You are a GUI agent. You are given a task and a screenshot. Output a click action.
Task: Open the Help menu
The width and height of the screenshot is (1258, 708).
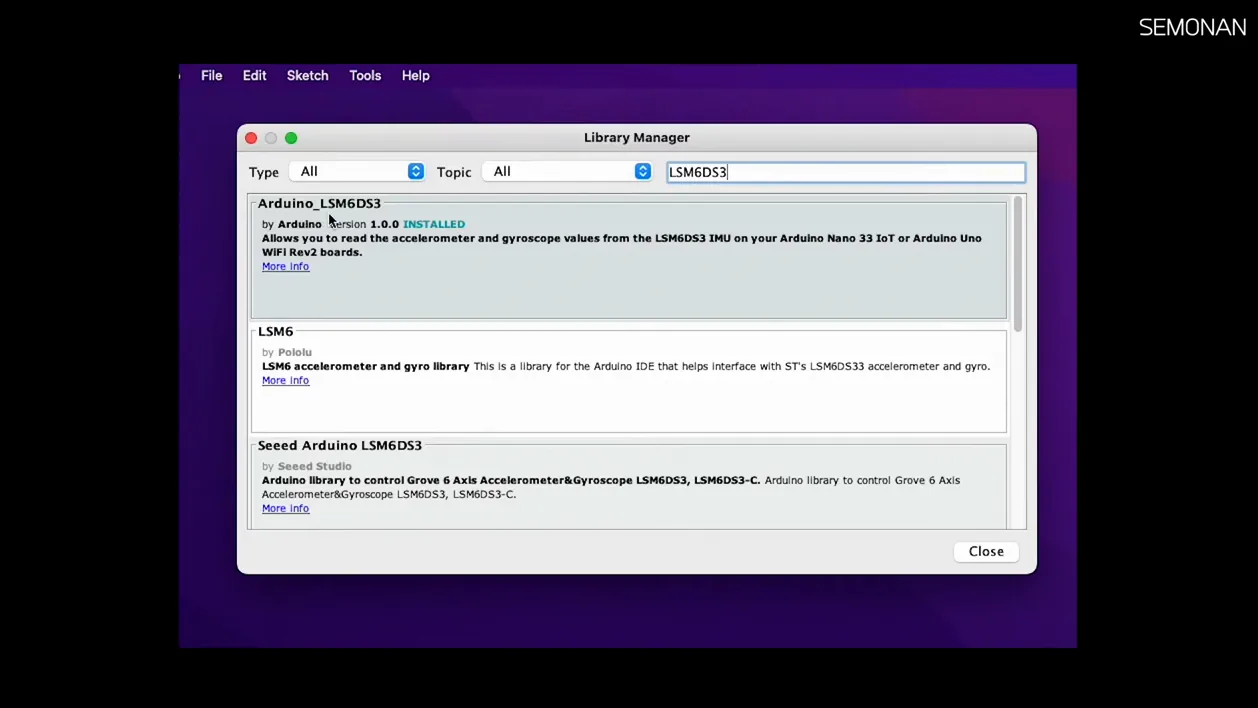[x=415, y=76]
